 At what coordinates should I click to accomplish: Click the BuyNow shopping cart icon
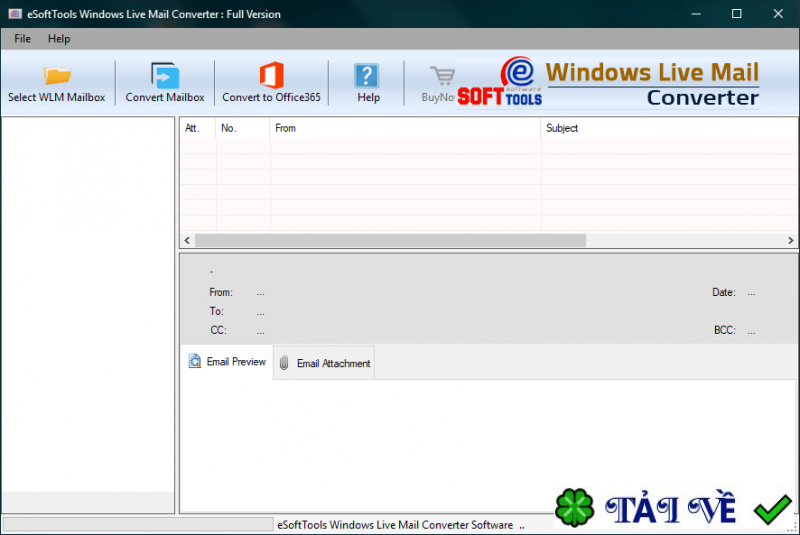[x=442, y=76]
